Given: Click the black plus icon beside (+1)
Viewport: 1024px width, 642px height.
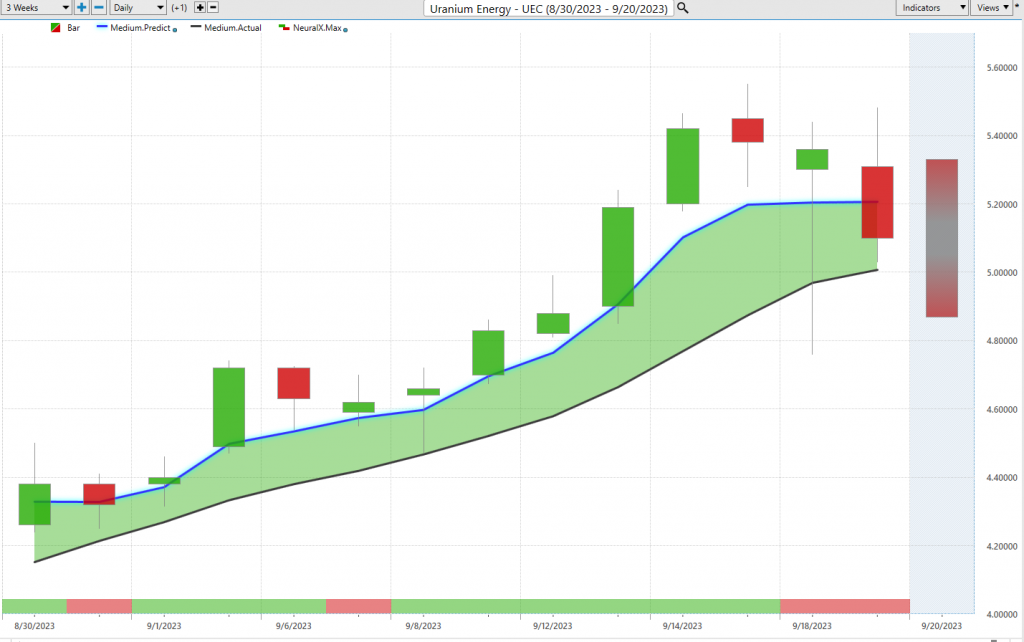Looking at the screenshot, I should coord(200,8).
